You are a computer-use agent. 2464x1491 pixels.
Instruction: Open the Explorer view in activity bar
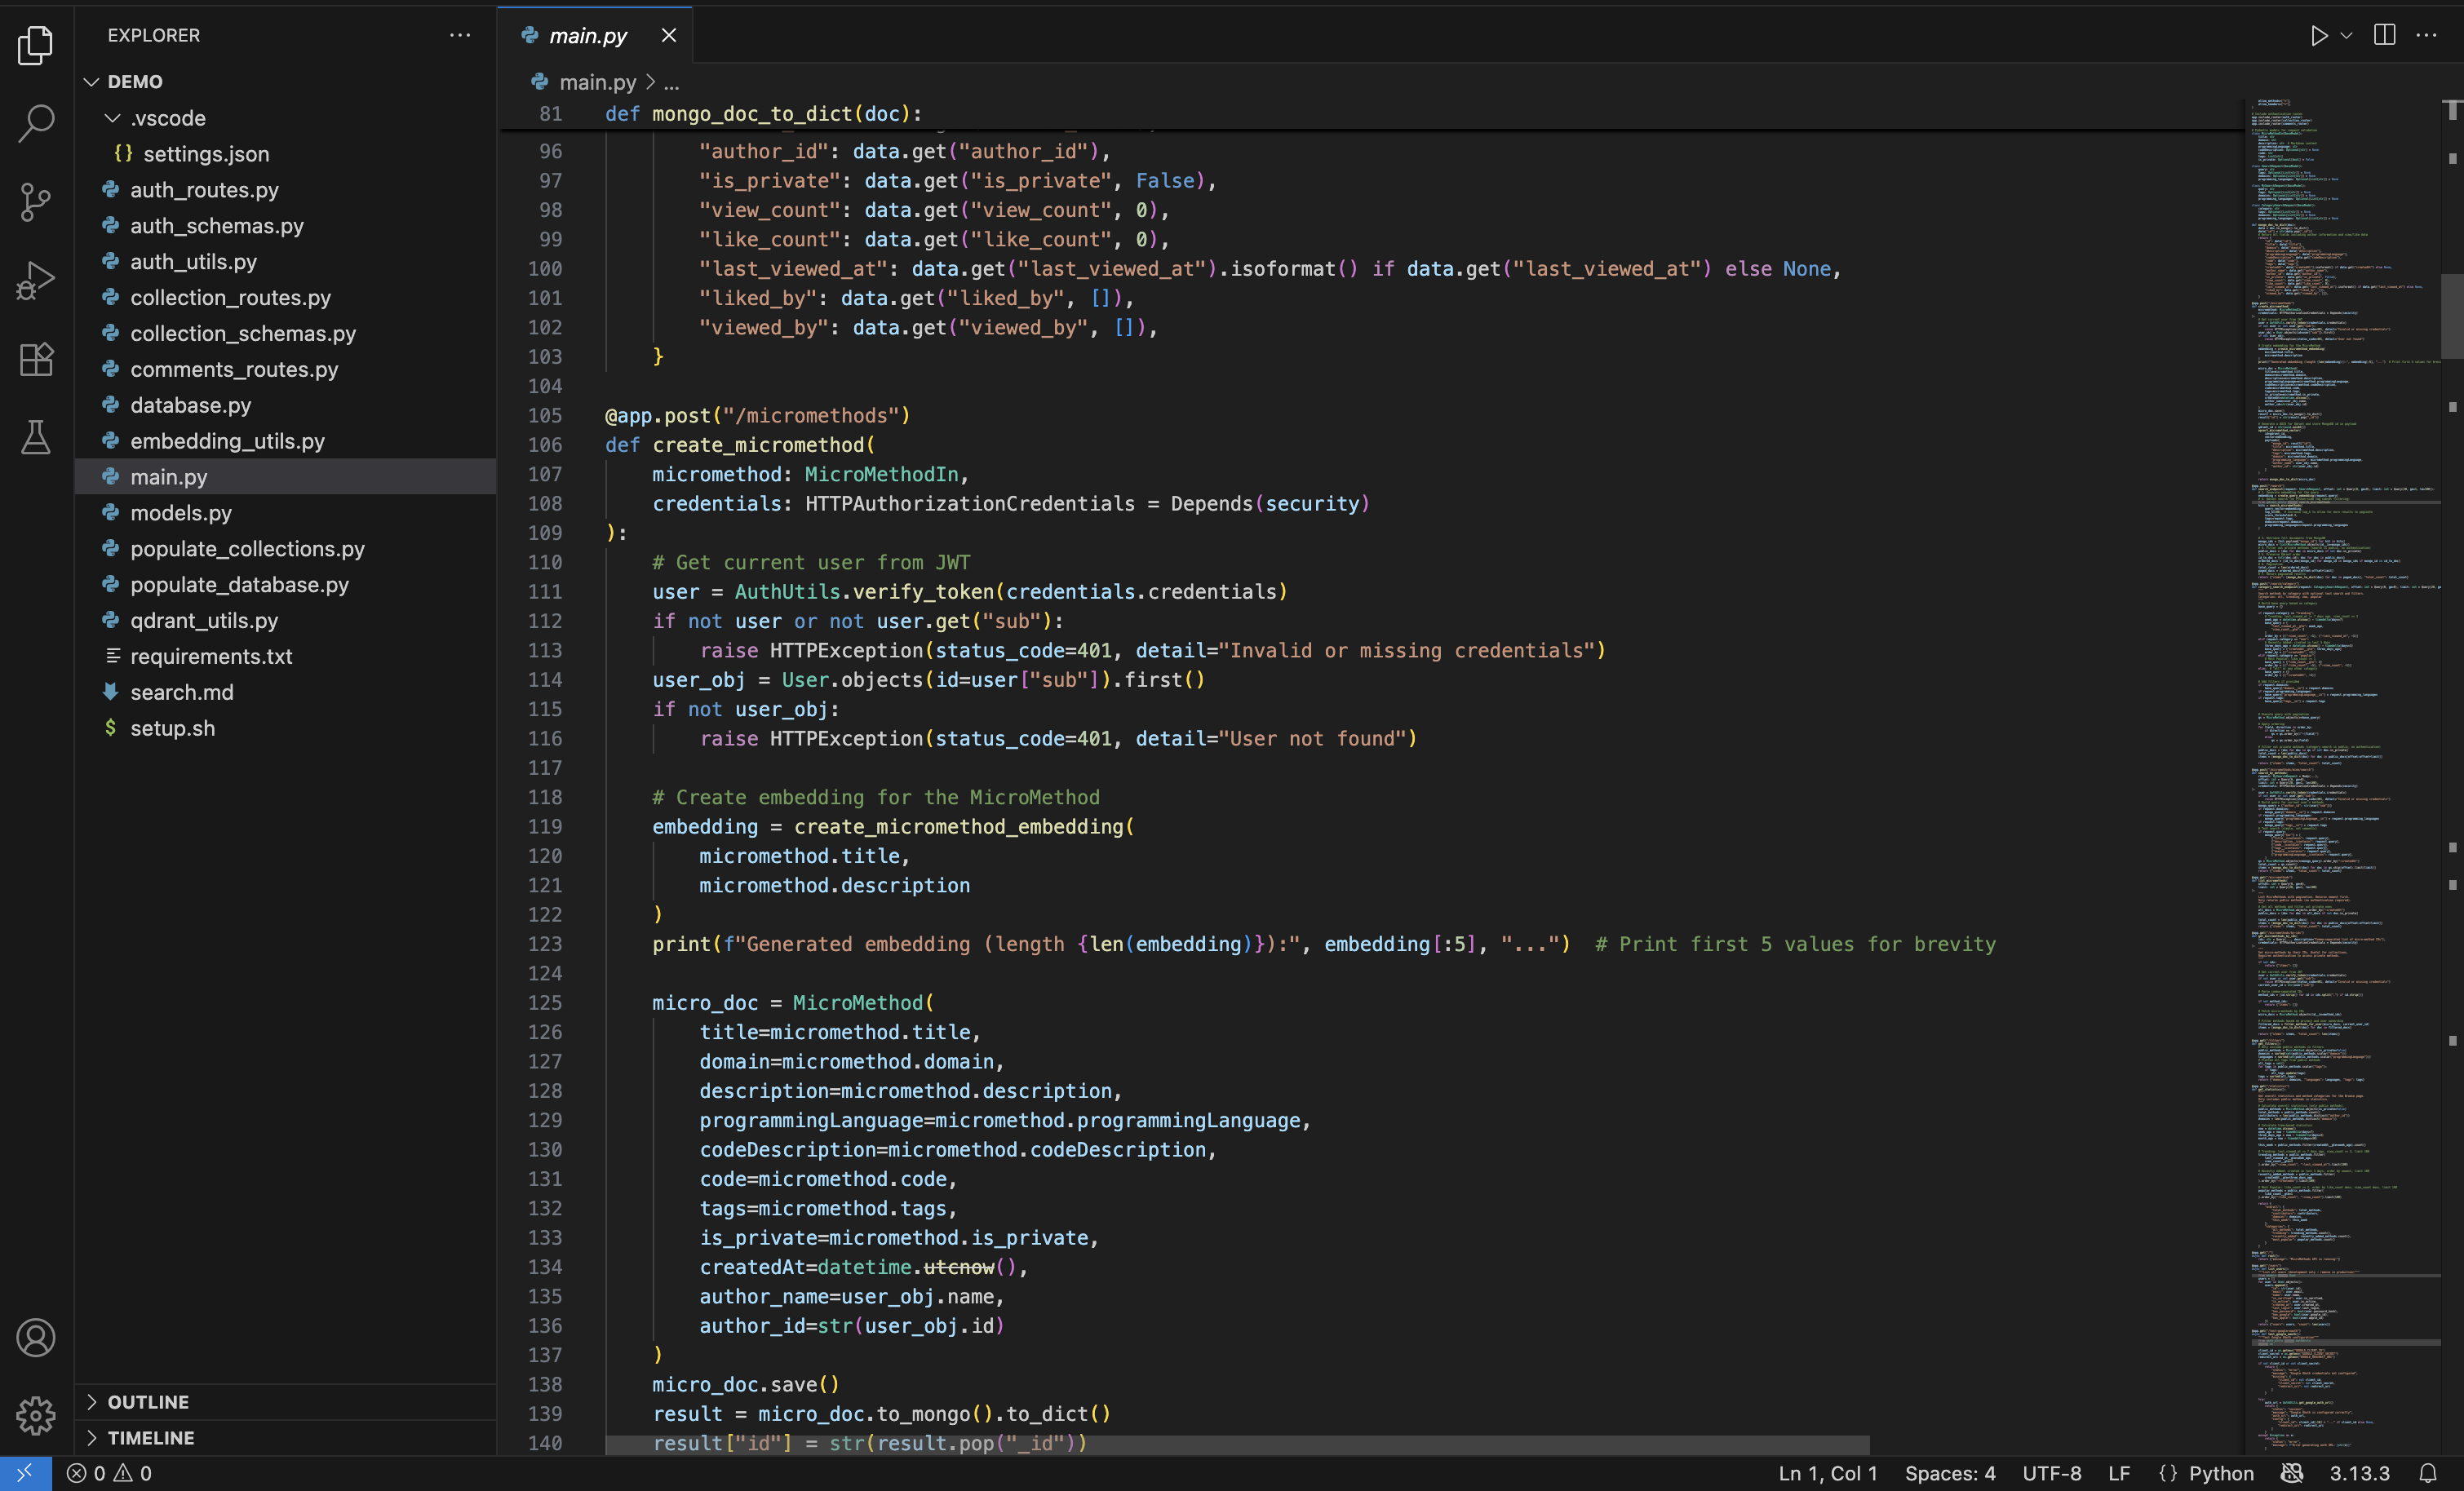click(x=36, y=45)
